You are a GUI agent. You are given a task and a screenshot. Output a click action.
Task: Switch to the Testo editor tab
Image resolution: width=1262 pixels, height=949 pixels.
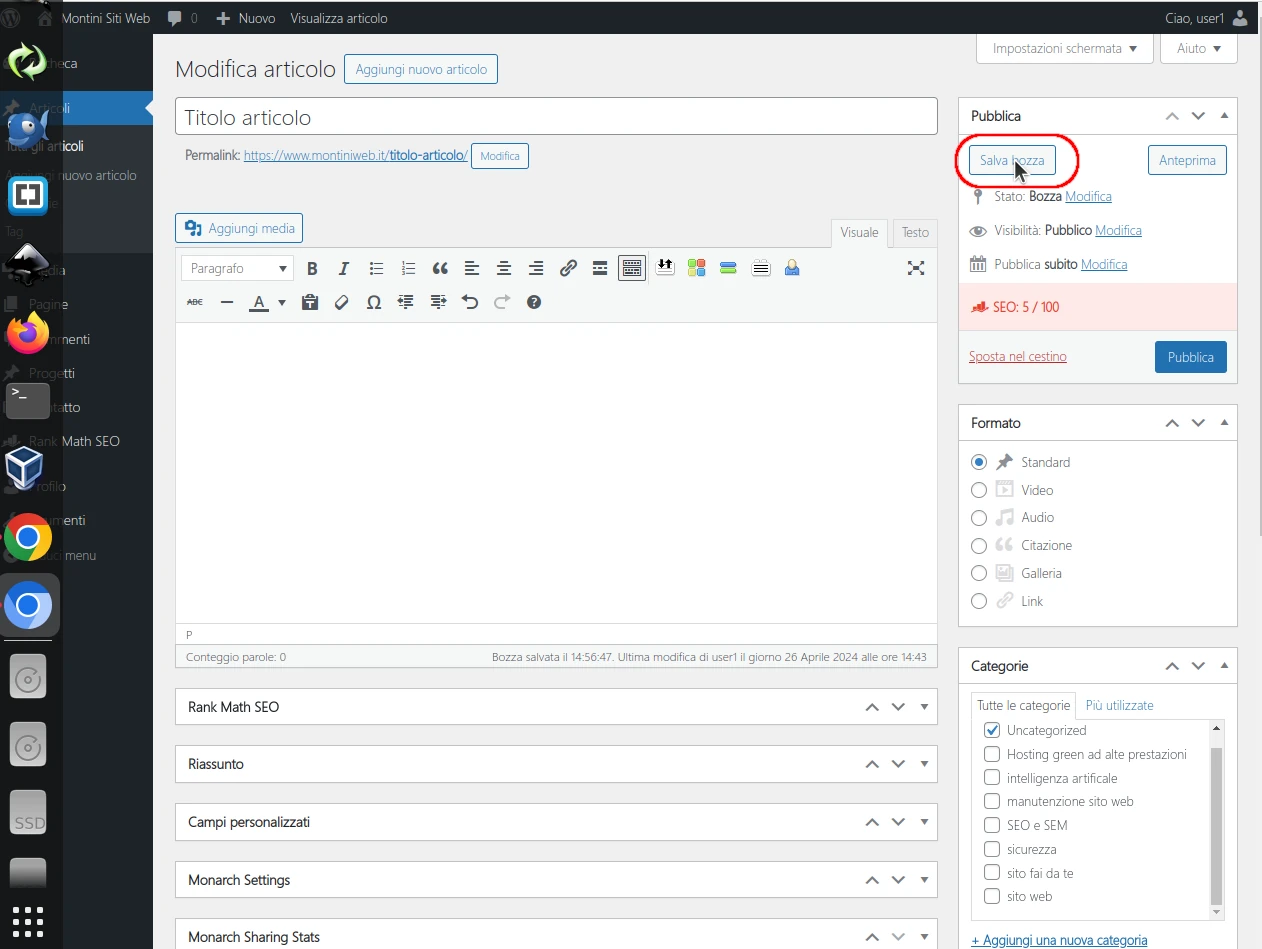[x=915, y=232]
